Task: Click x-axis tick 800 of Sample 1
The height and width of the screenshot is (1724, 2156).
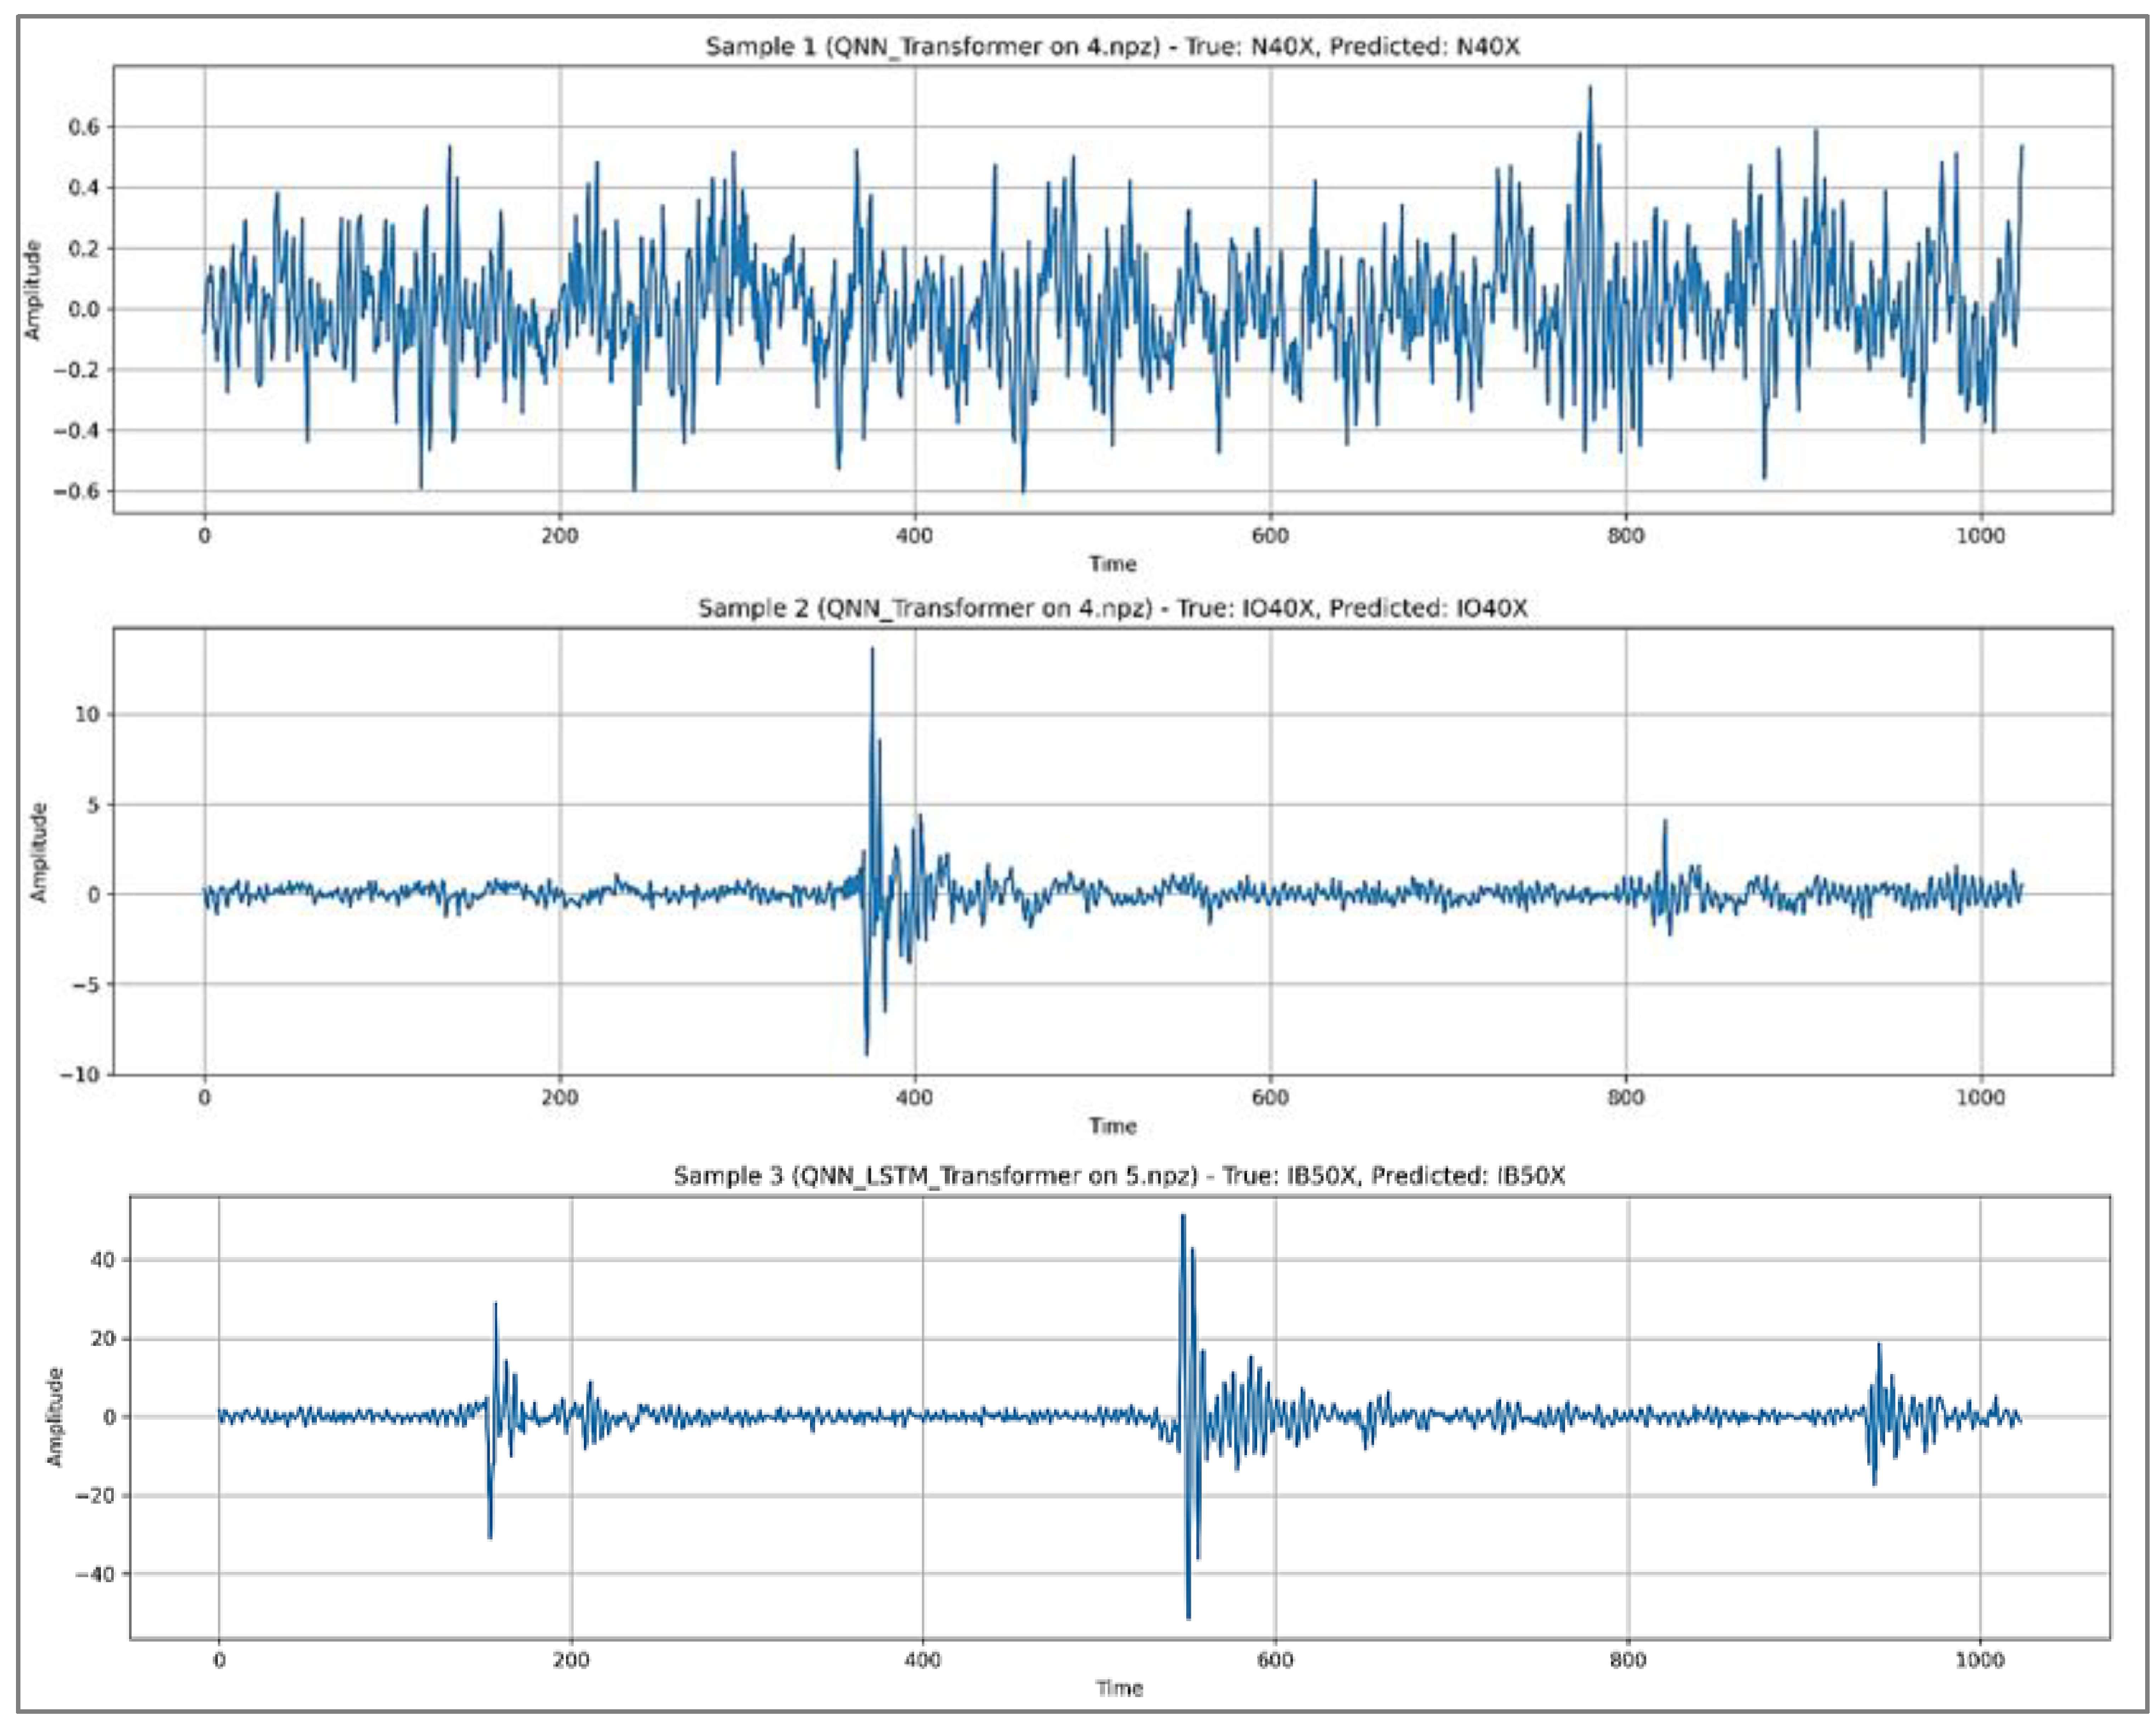Action: [x=1626, y=536]
